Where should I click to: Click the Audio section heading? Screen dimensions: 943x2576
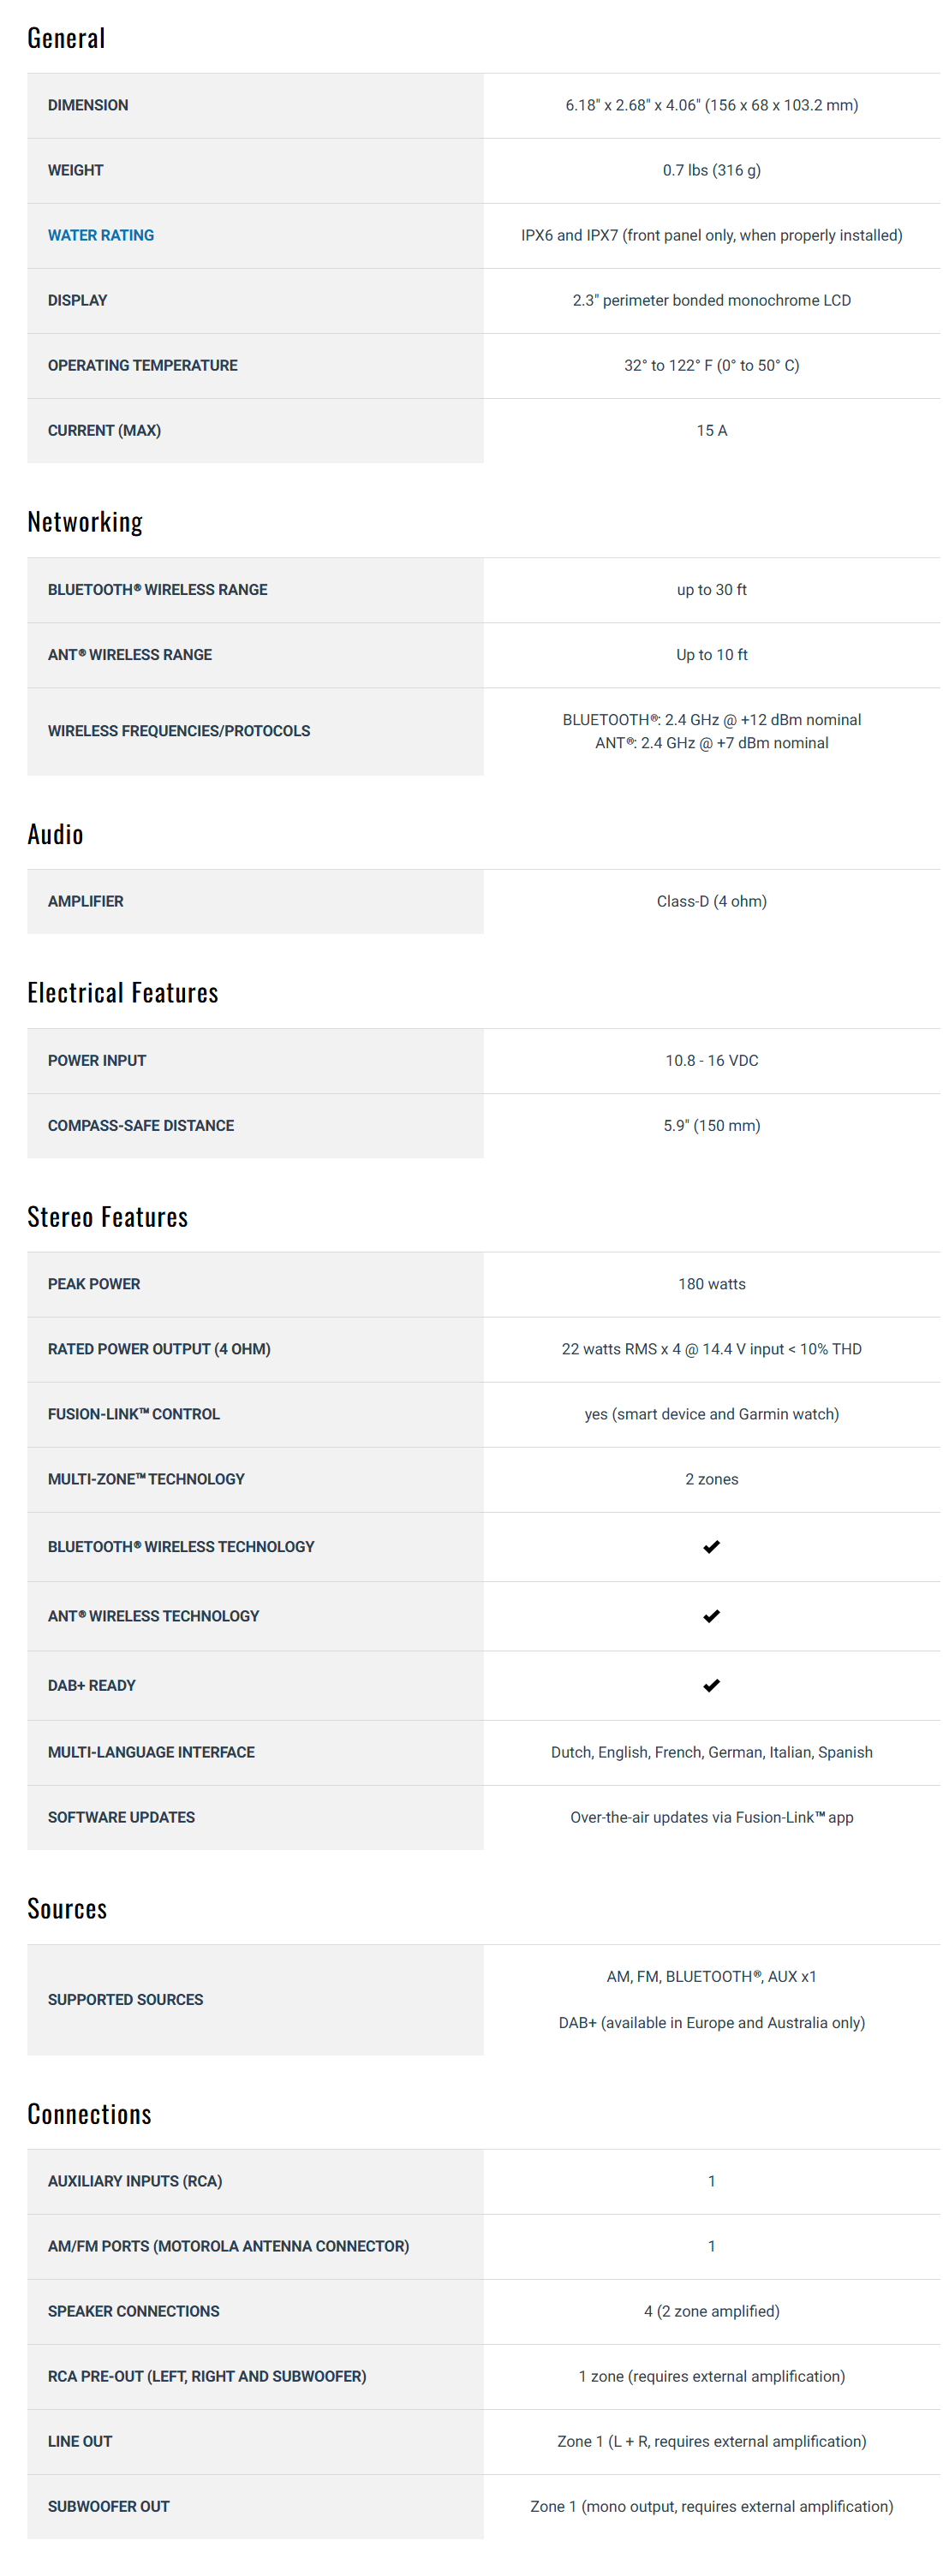(x=55, y=834)
